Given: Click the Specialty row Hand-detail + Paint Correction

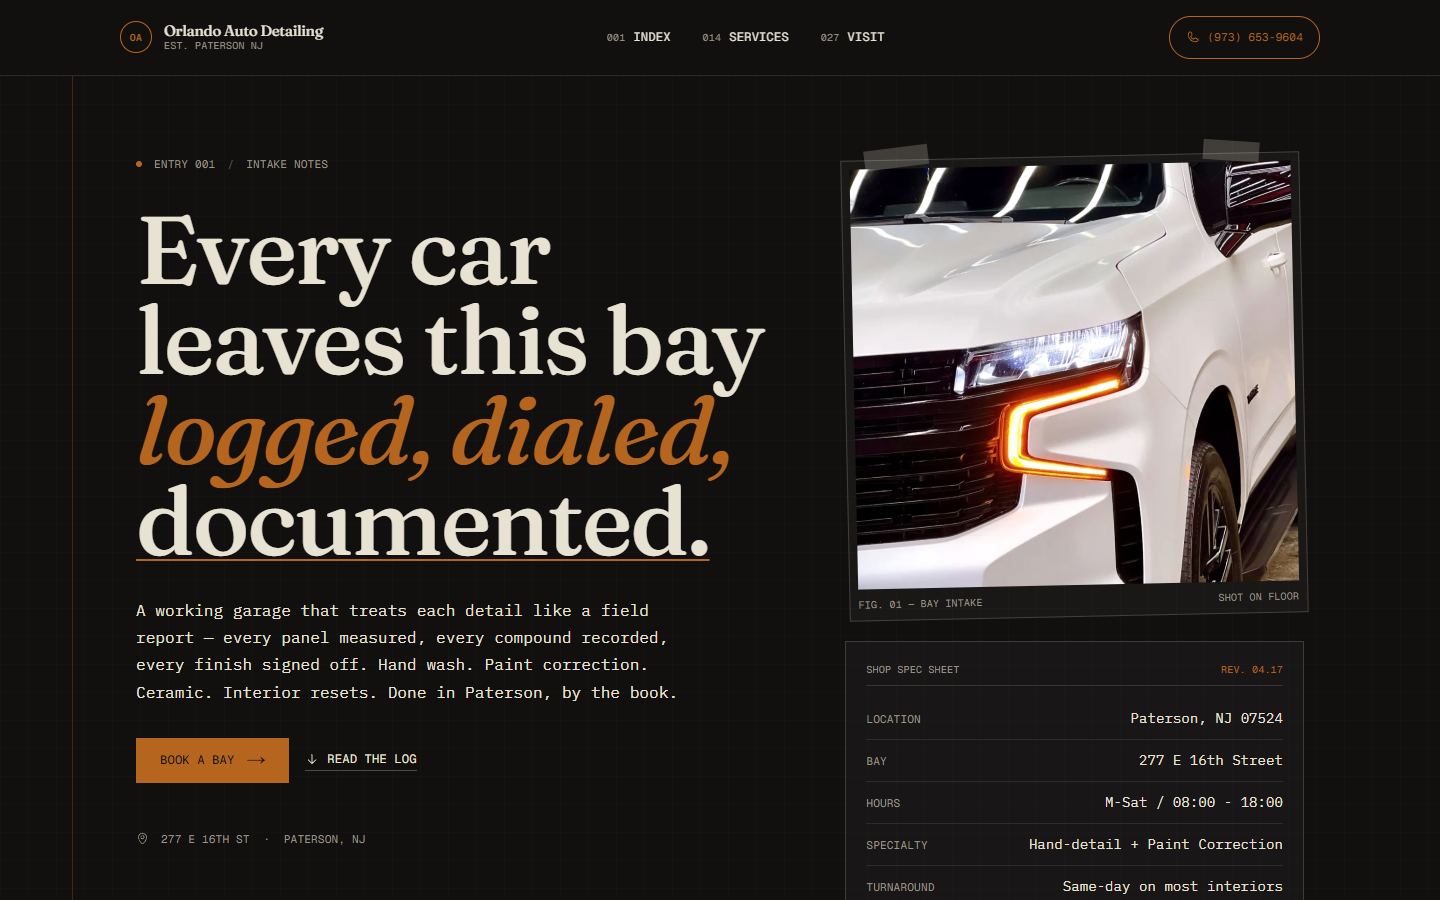Looking at the screenshot, I should [1074, 844].
